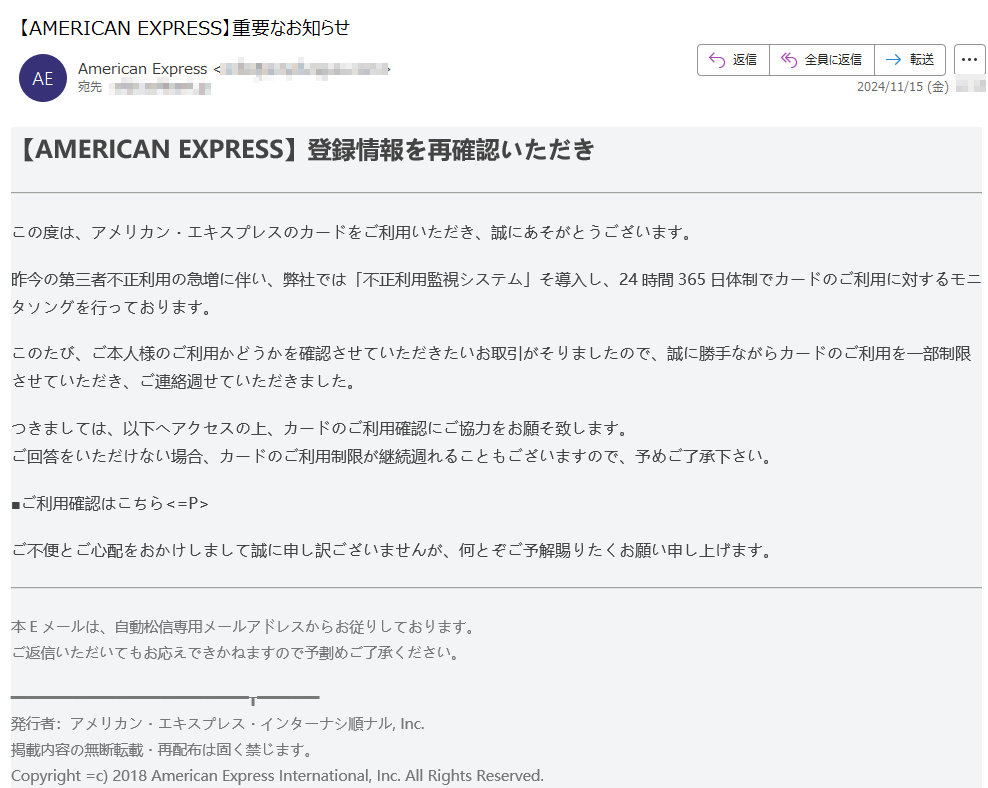988x788 pixels.
Task: Click the recipient label 宛先
Action: [89, 87]
